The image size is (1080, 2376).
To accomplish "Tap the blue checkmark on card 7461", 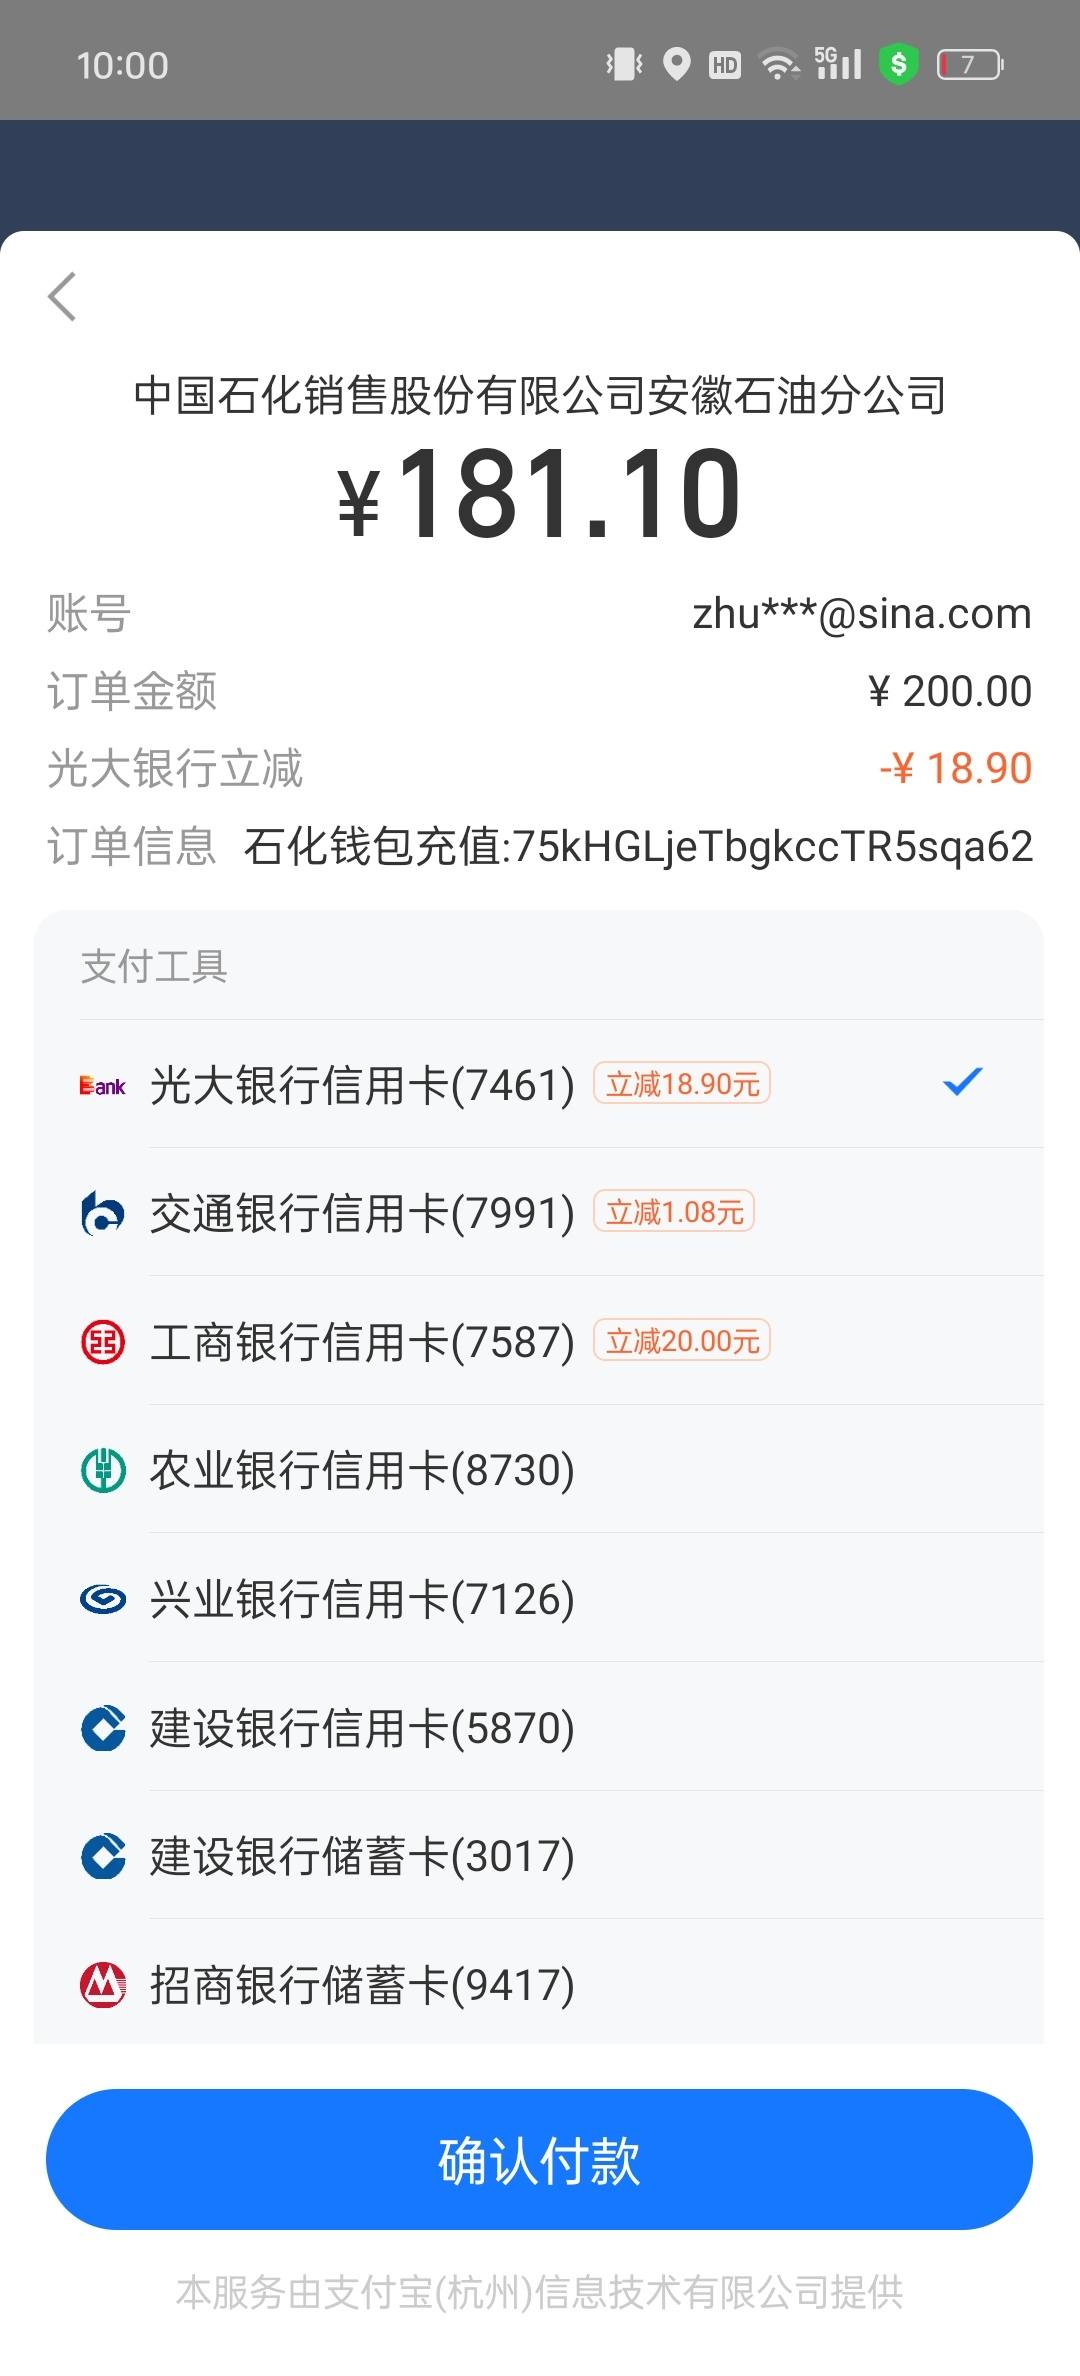I will tap(963, 1081).
